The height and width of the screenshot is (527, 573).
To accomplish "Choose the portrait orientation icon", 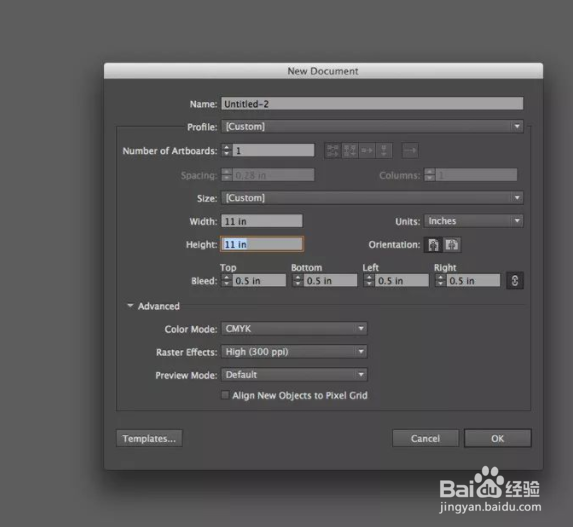I will click(x=433, y=244).
